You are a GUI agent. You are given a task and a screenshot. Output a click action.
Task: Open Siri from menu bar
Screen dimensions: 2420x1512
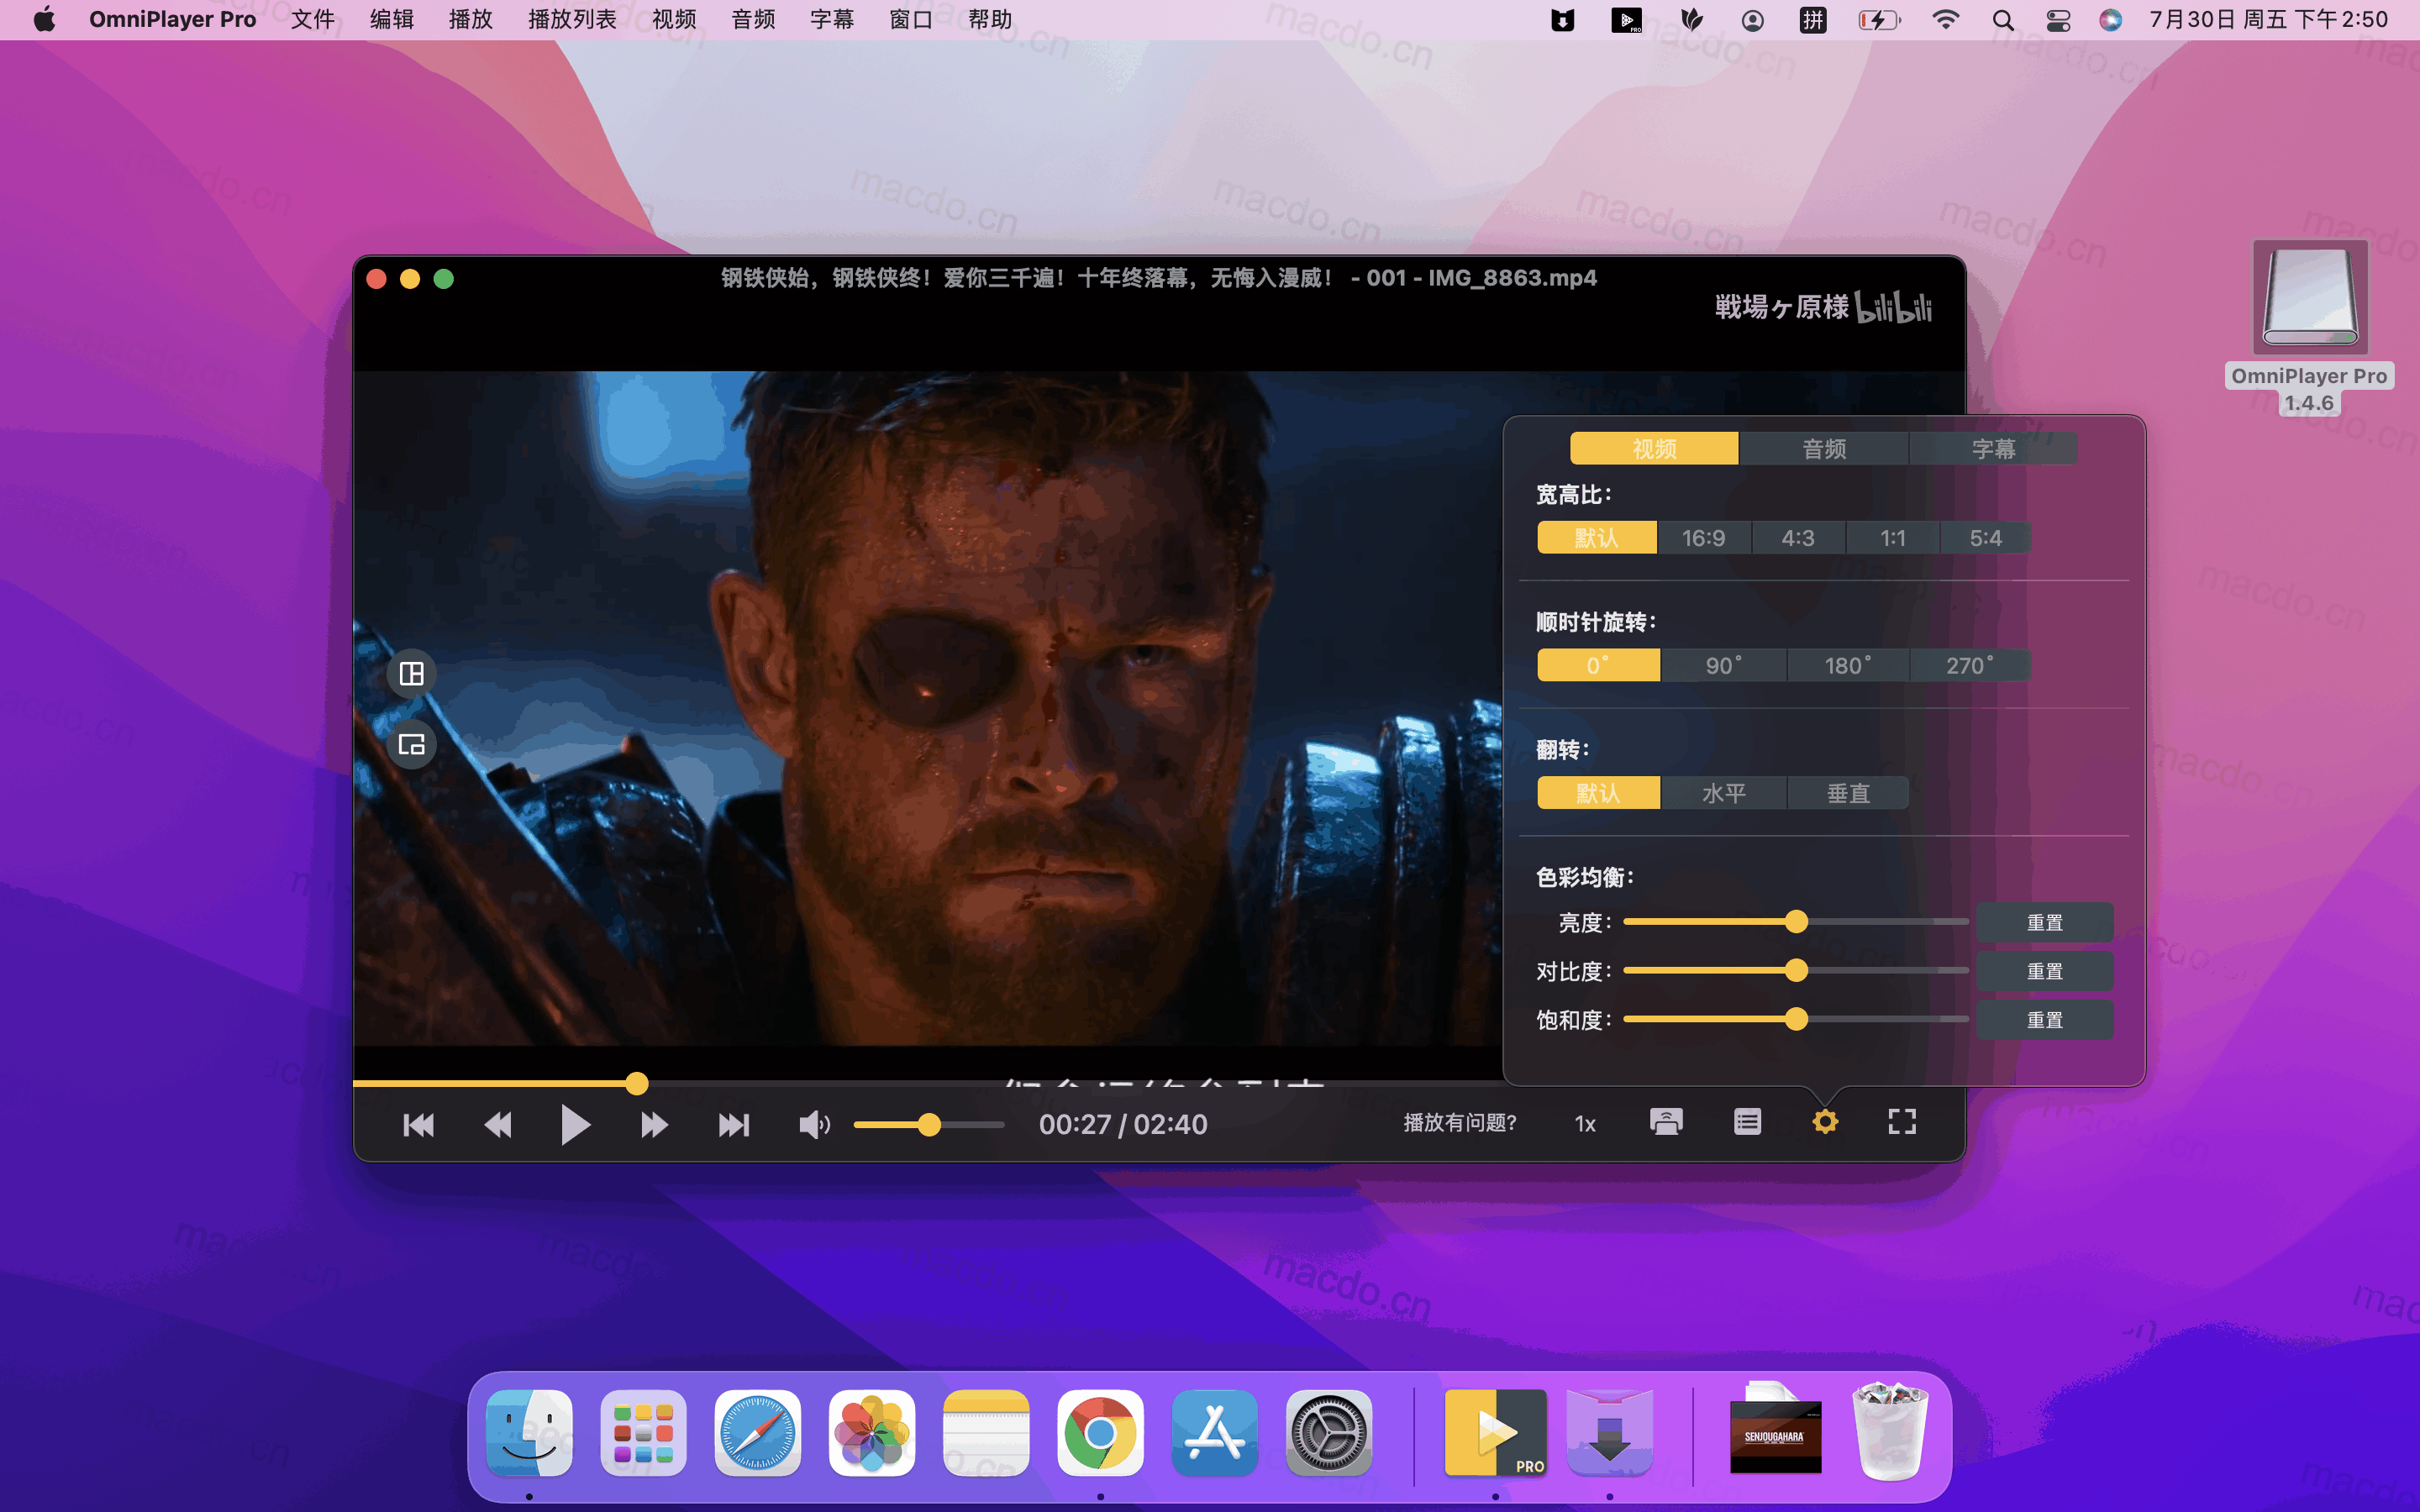click(2110, 20)
